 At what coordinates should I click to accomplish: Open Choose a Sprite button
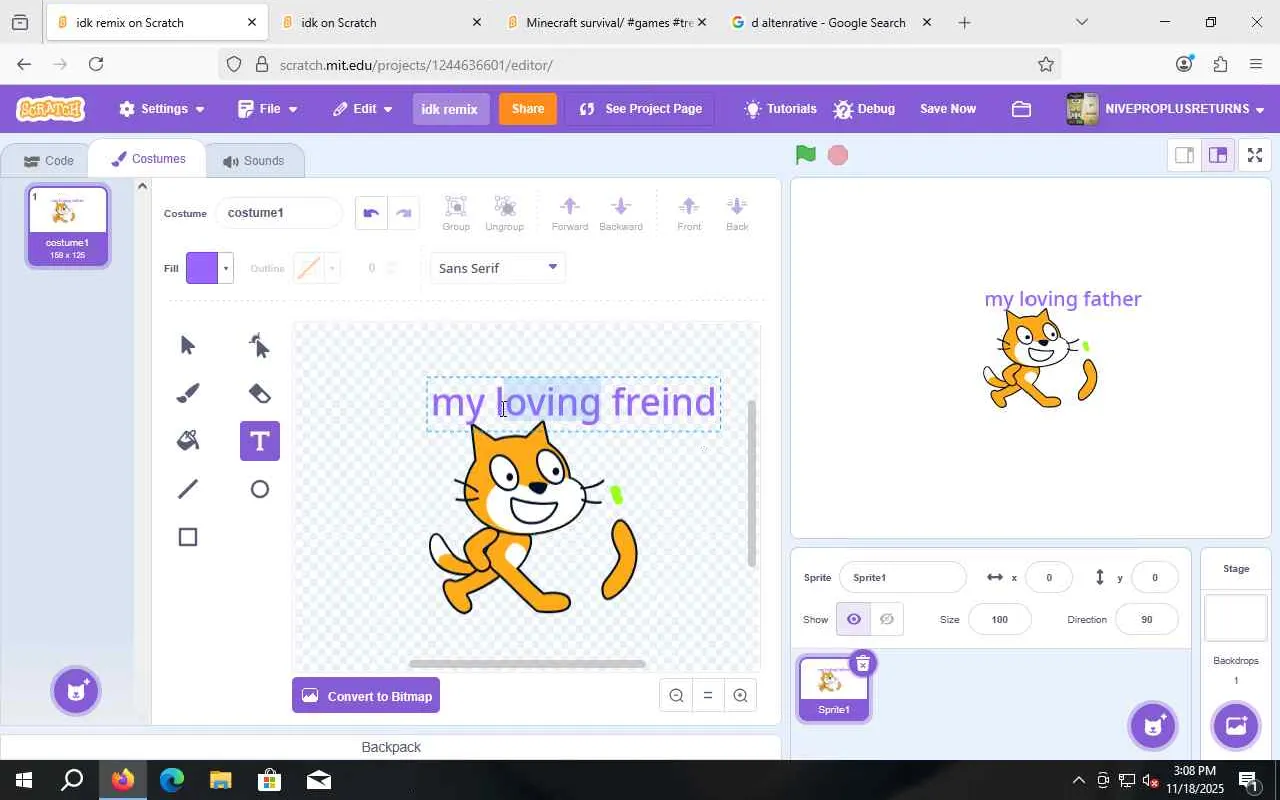click(x=1152, y=725)
